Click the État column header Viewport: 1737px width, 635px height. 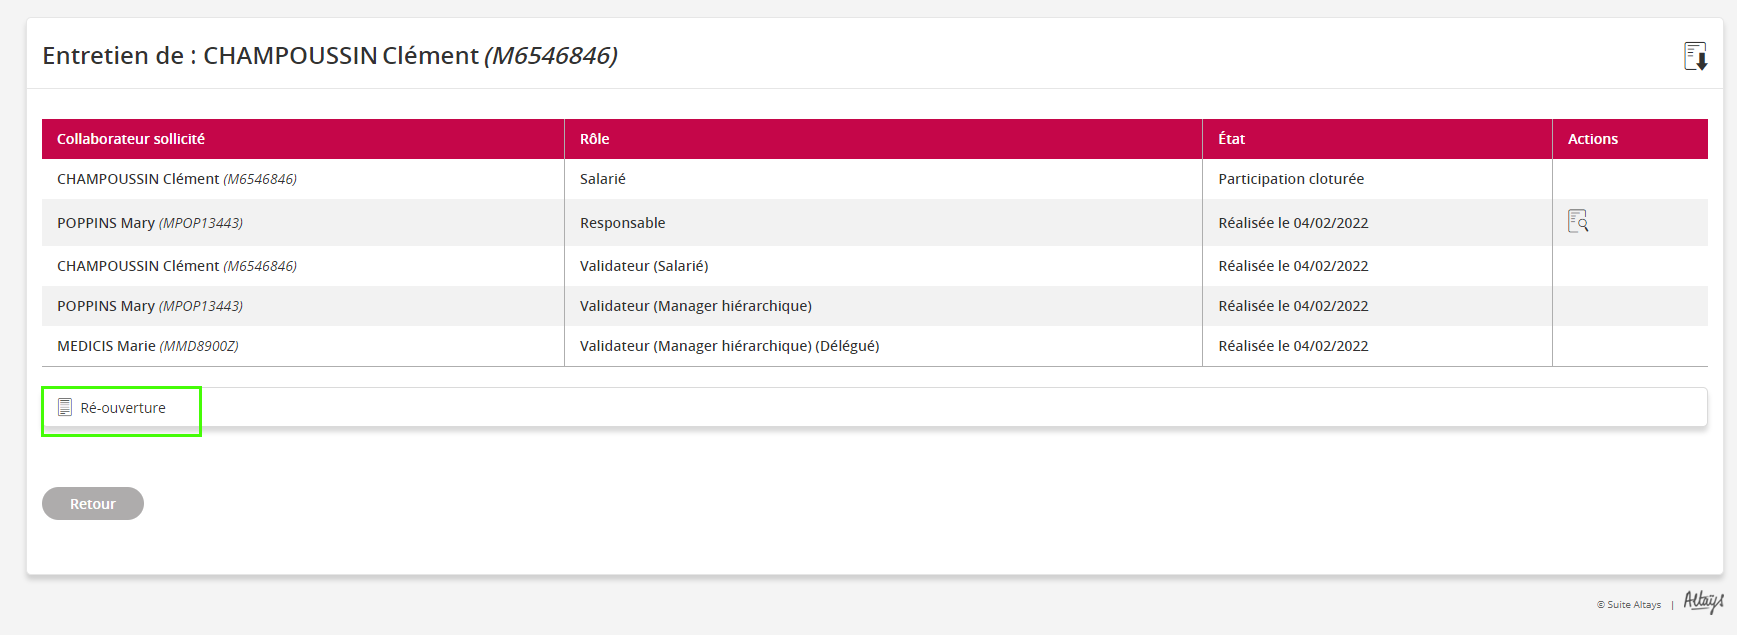pyautogui.click(x=1231, y=139)
